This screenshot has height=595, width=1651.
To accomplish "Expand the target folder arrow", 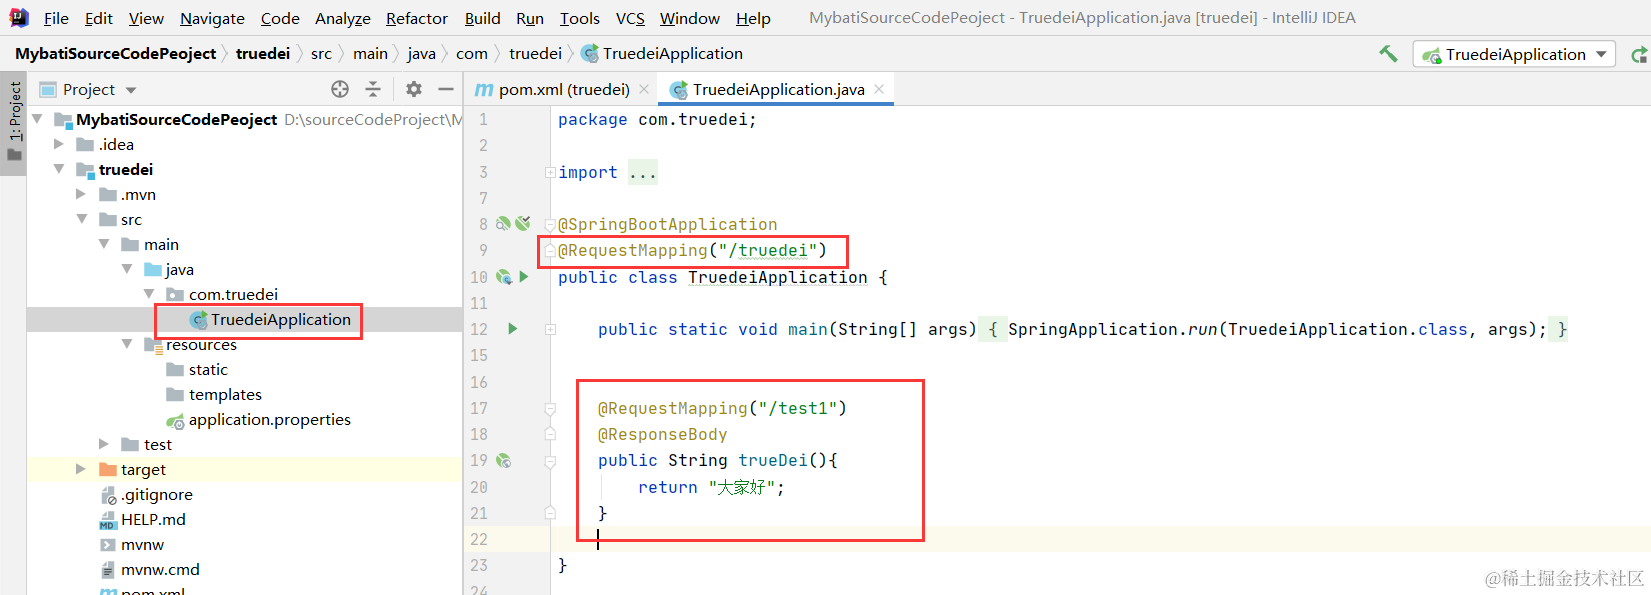I will point(81,469).
